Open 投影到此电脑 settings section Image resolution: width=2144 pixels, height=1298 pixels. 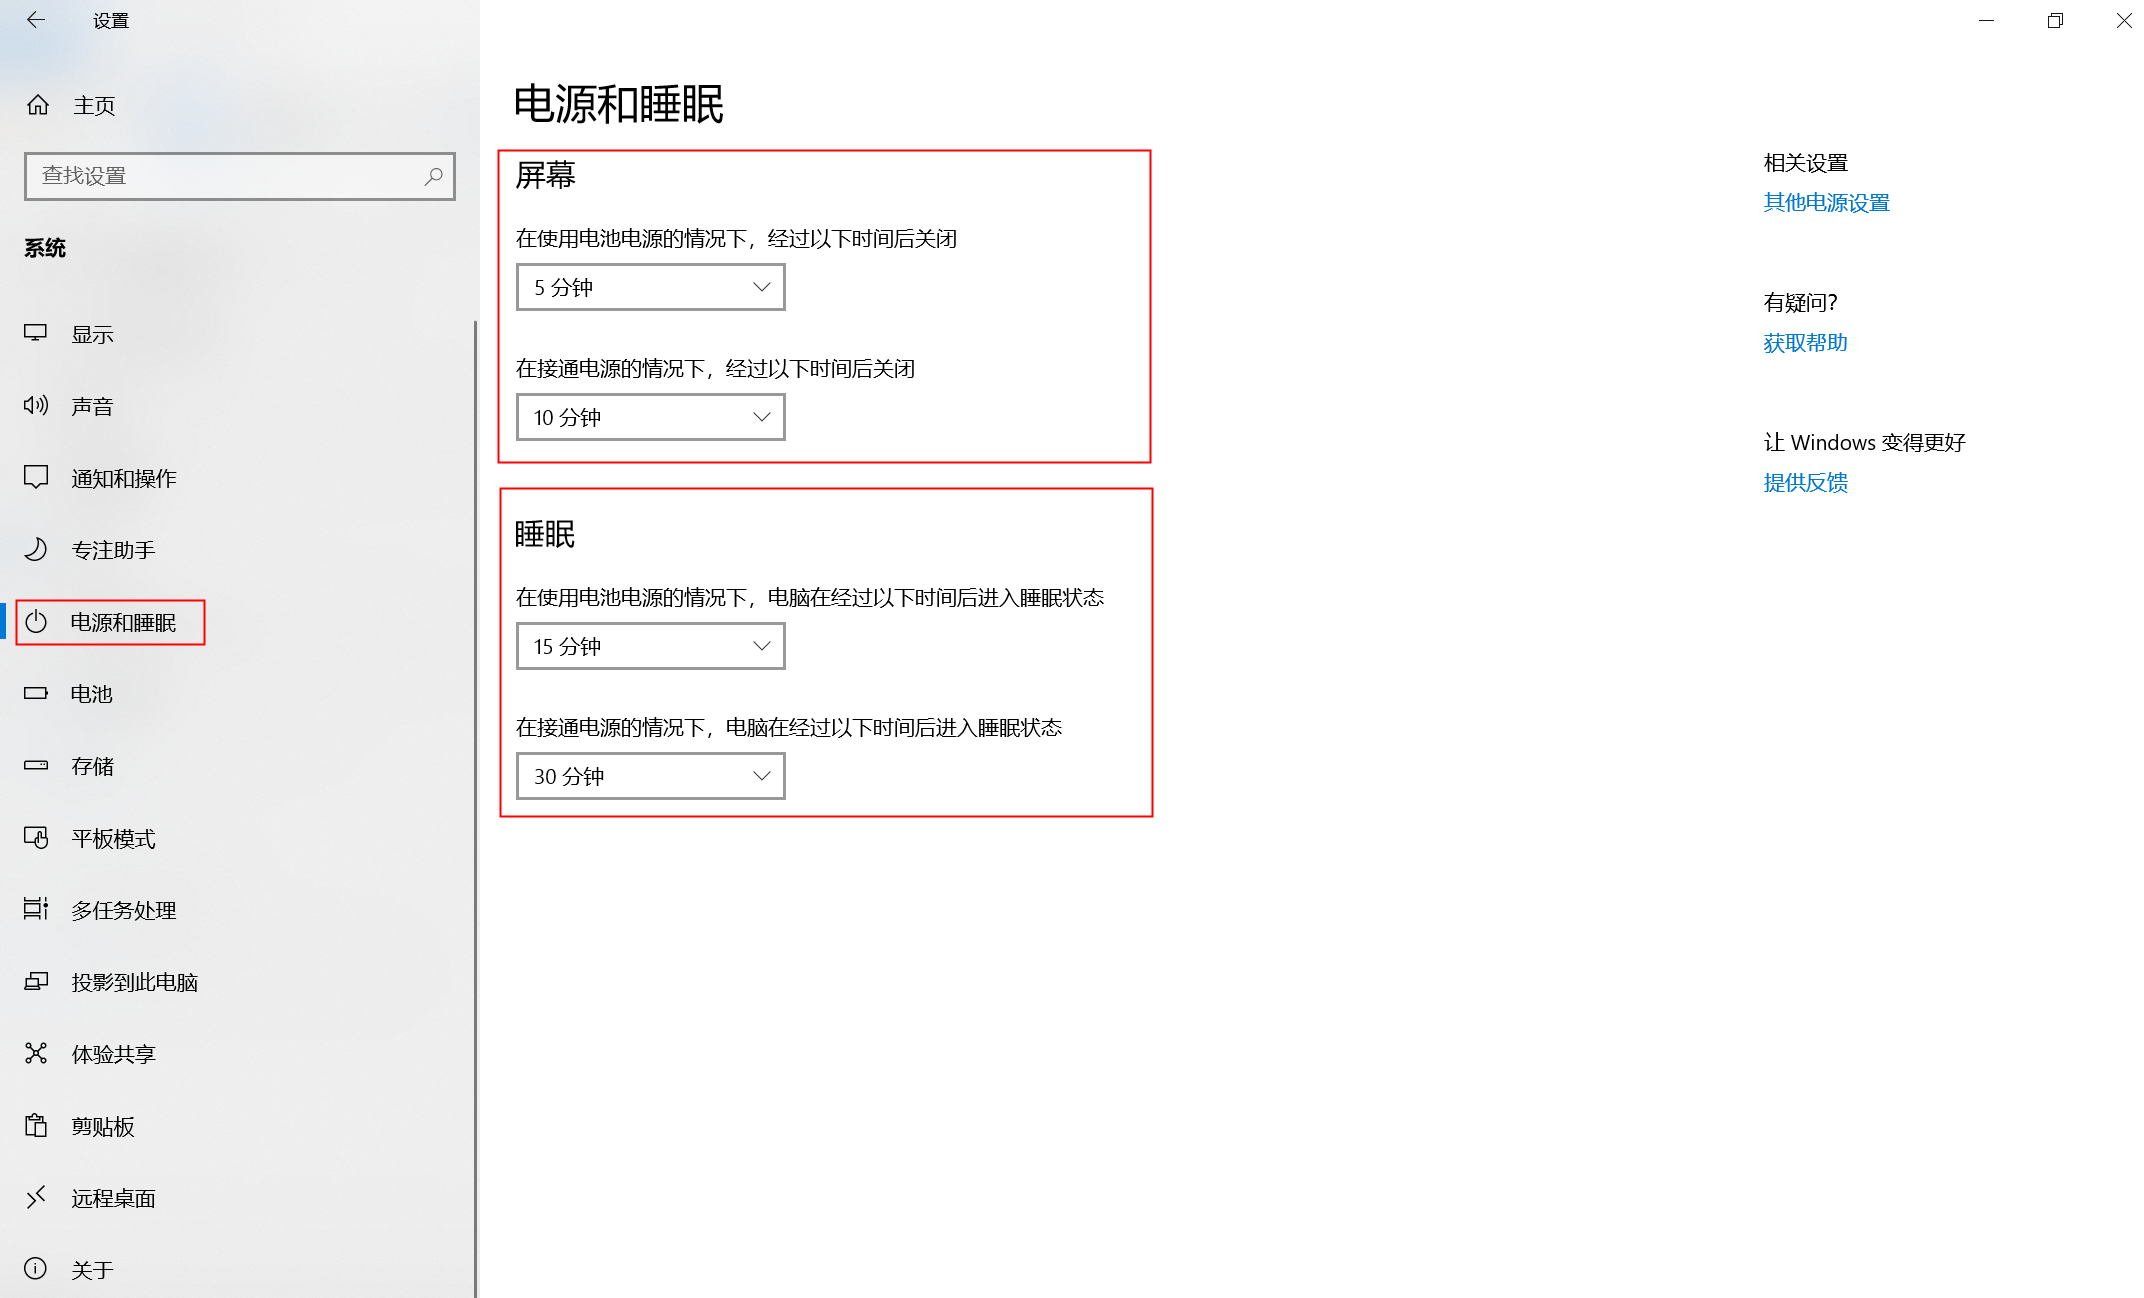tap(134, 982)
